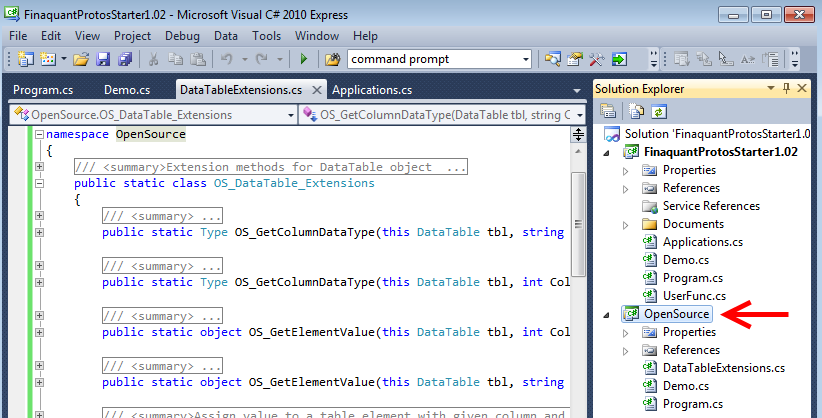The width and height of the screenshot is (822, 418).
Task: Click the Start Page green arrow icon
Action: click(619, 59)
